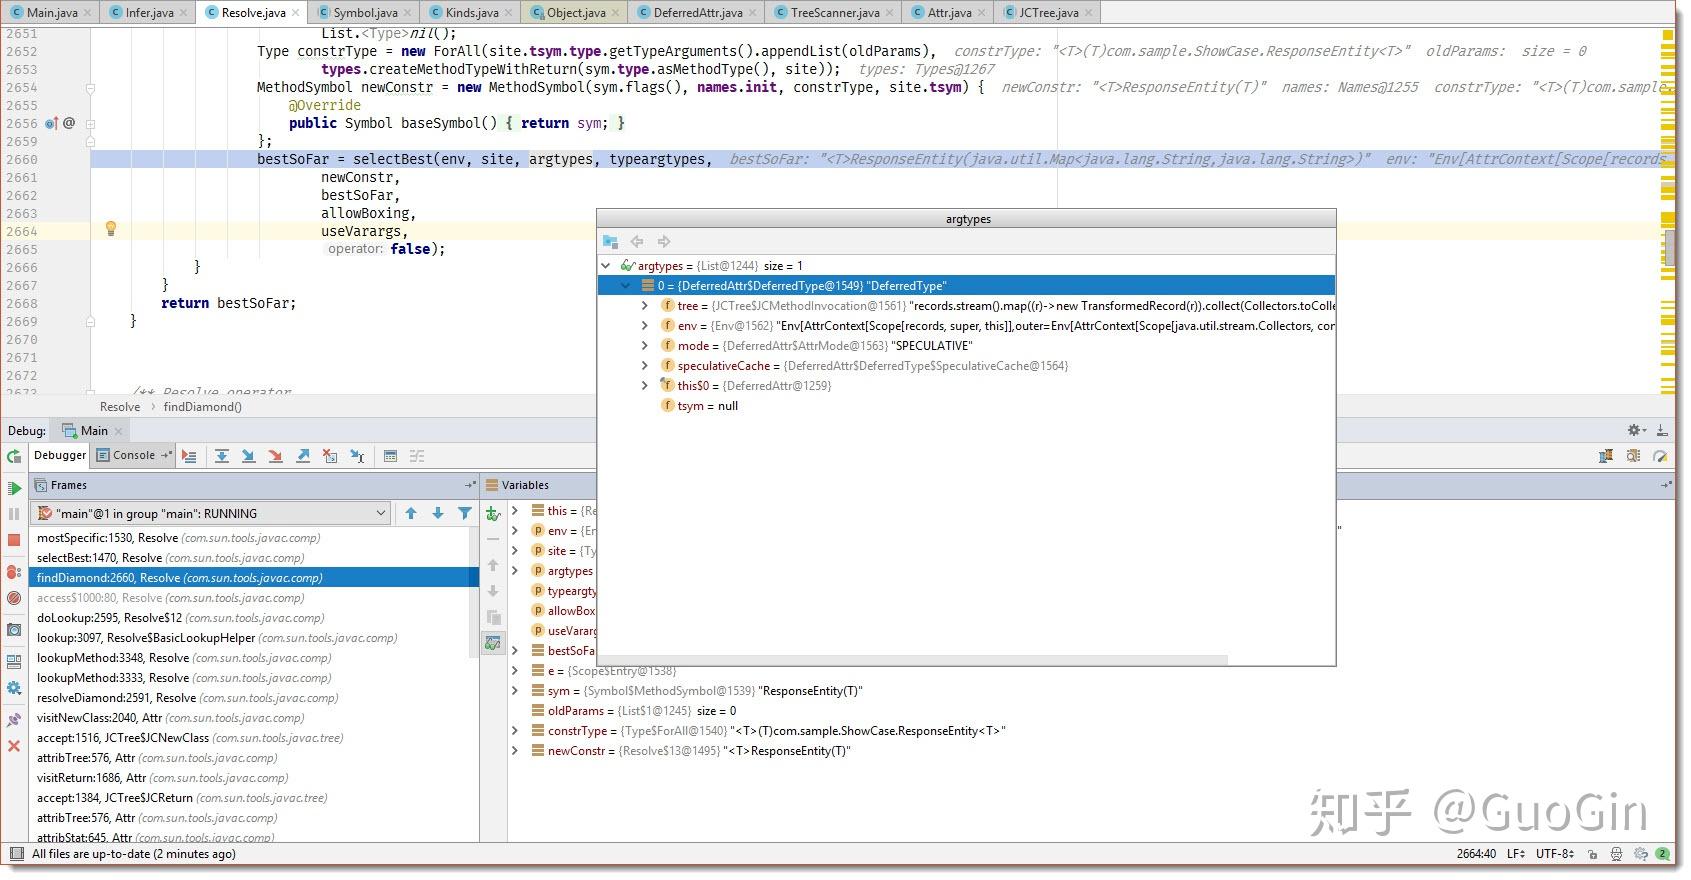Expand the constrType variable node
Image resolution: width=1691 pixels, height=880 pixels.
point(515,731)
